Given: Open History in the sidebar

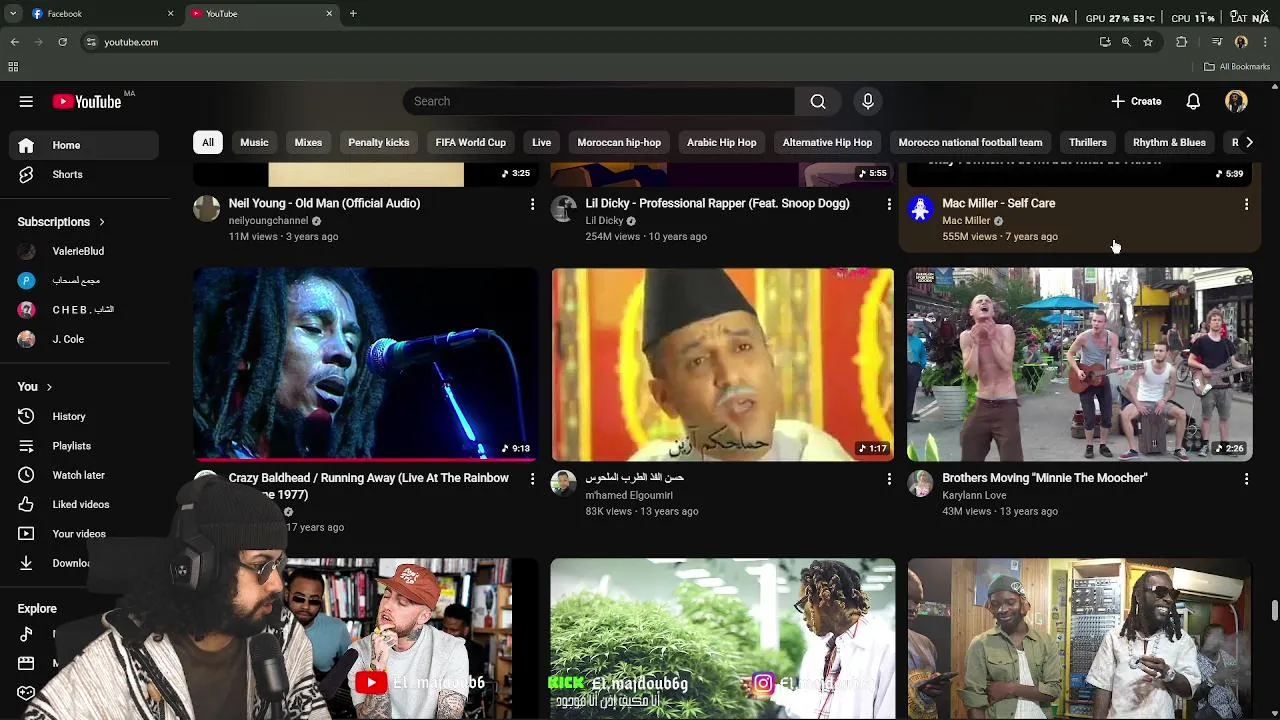Looking at the screenshot, I should click(x=85, y=416).
